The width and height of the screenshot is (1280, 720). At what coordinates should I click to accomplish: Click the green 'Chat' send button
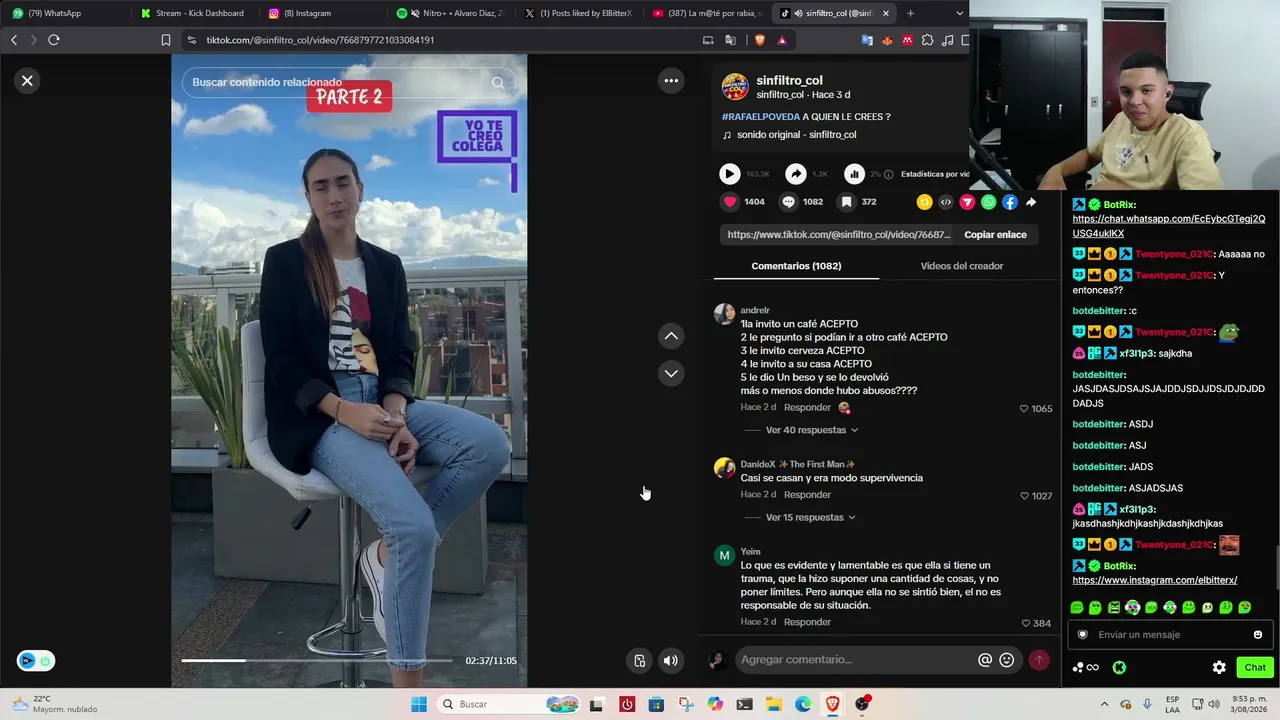pos(1255,667)
